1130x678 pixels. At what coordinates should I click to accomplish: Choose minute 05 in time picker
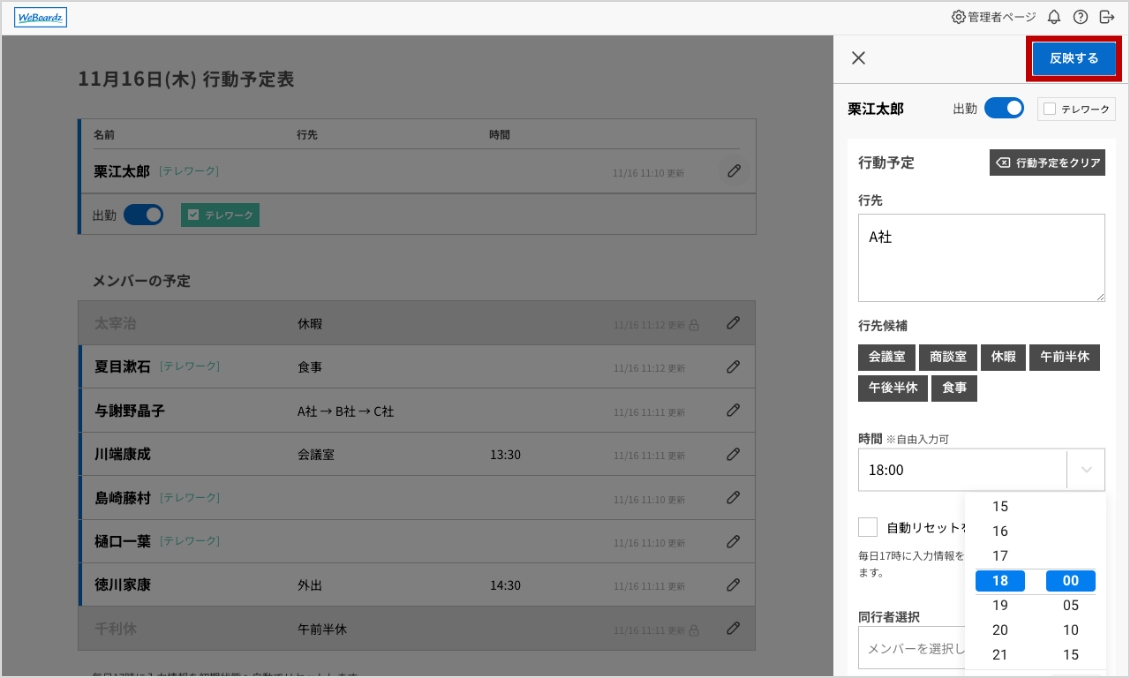pos(1071,605)
